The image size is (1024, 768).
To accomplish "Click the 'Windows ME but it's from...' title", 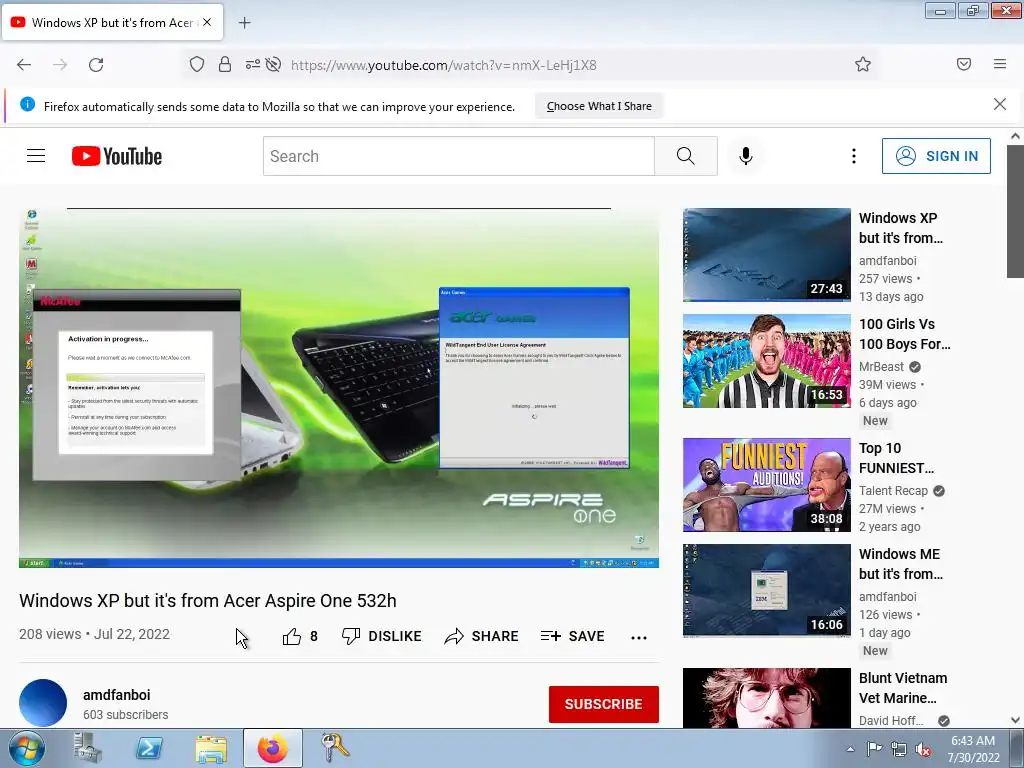I will click(x=901, y=564).
